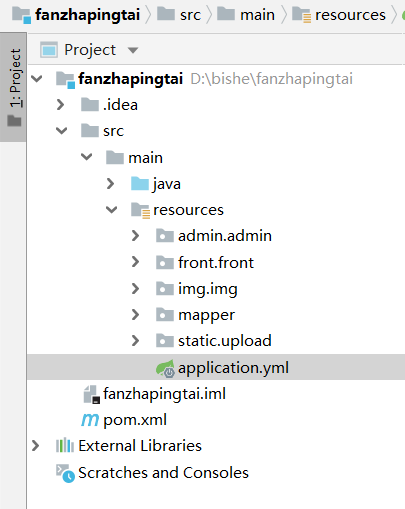Toggle the 1: Project side tab

click(x=13, y=87)
